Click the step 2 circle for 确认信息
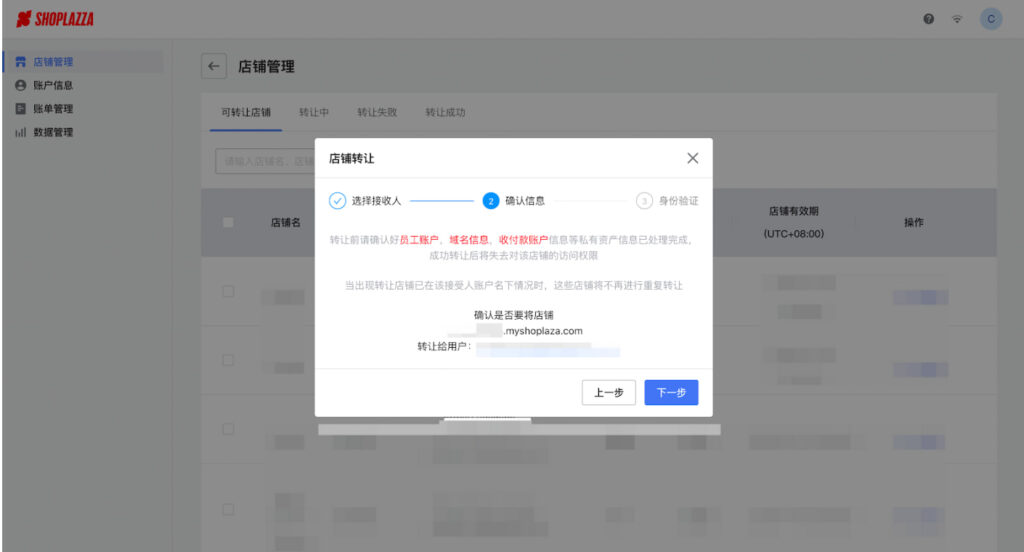The height and width of the screenshot is (552, 1024). (490, 201)
